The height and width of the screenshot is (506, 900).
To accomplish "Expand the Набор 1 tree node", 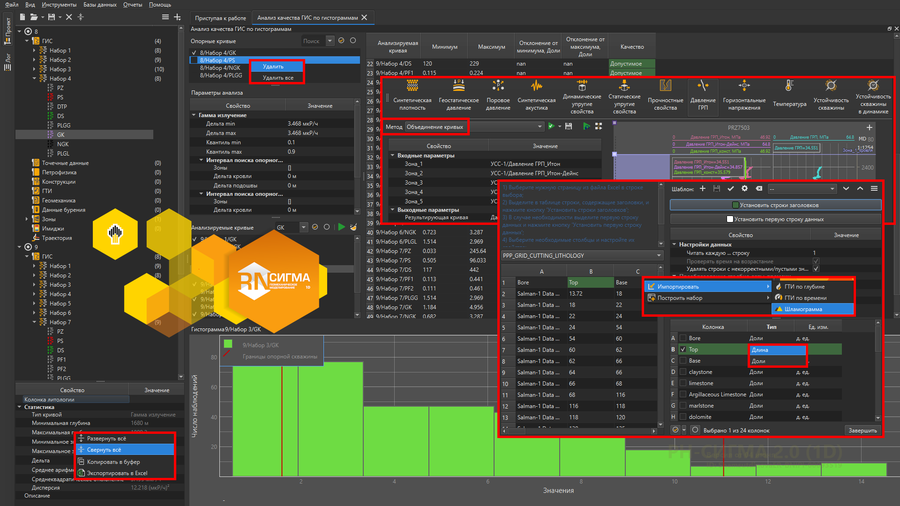I will [x=35, y=49].
